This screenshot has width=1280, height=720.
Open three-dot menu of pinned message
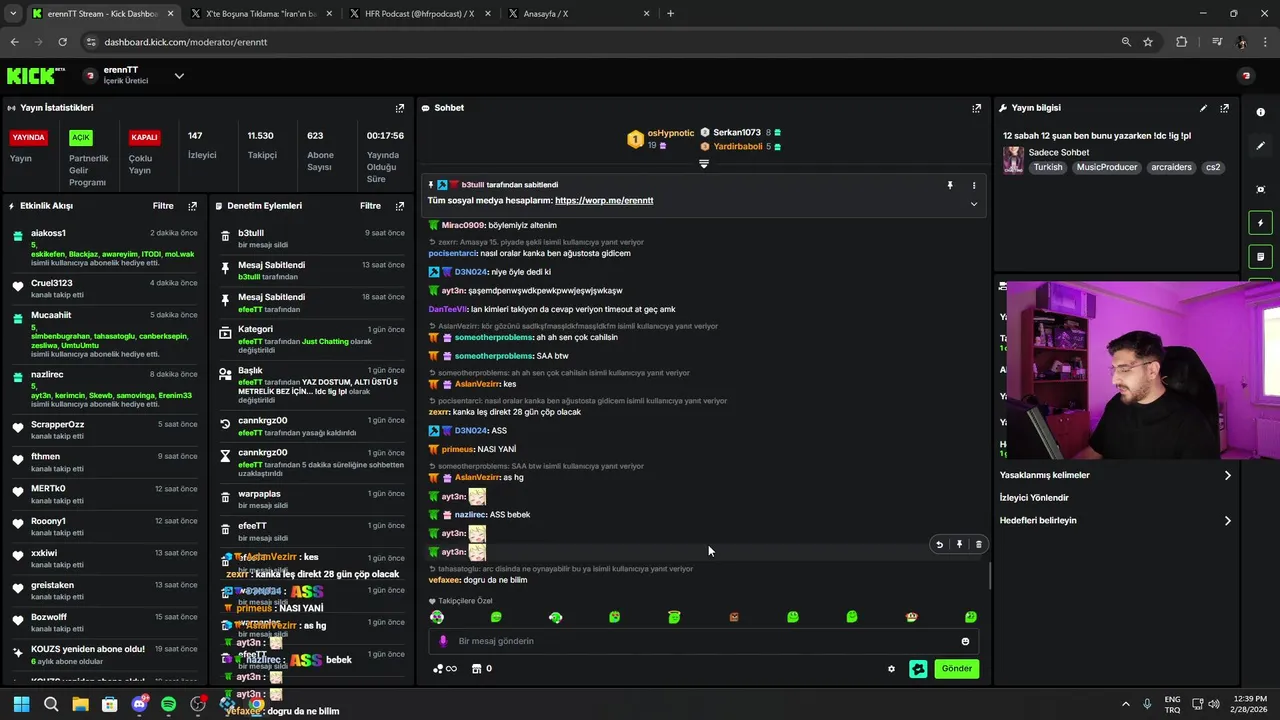tap(973, 185)
